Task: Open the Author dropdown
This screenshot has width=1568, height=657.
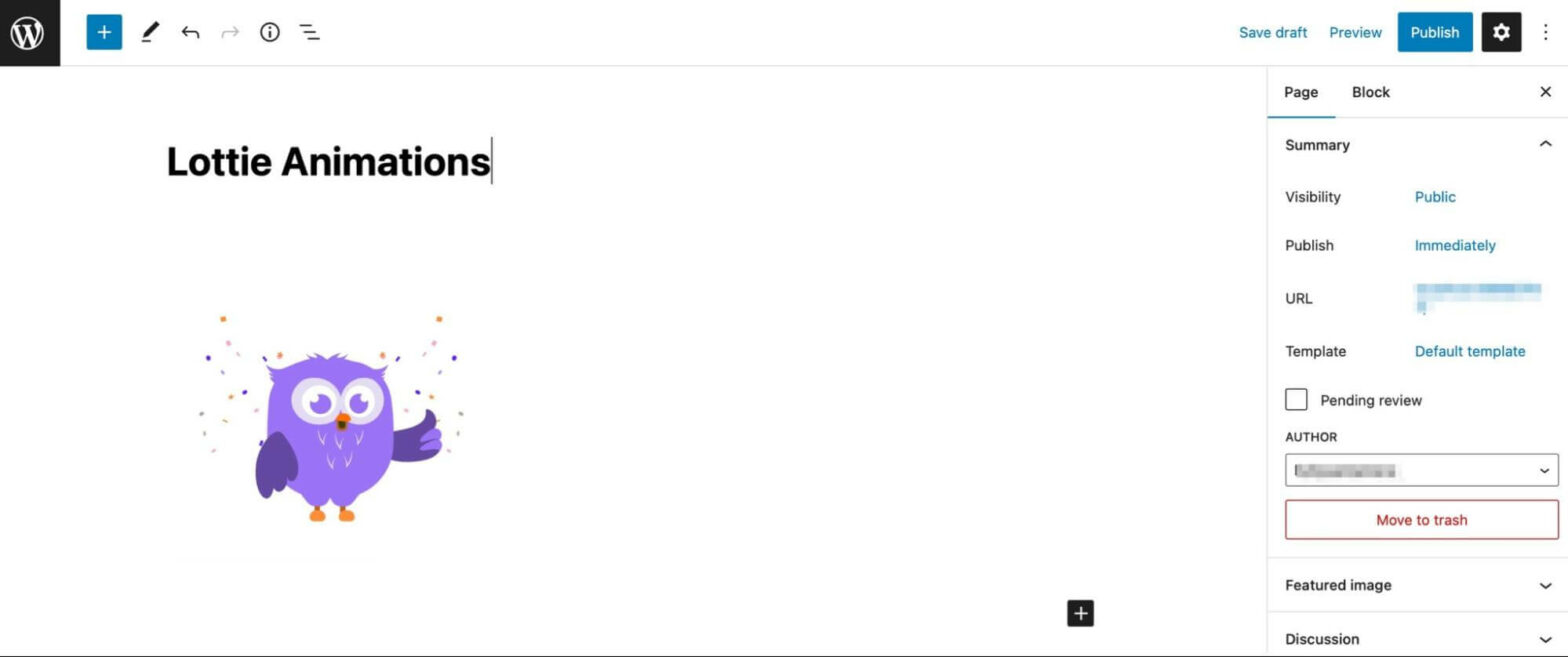Action: [x=1420, y=470]
